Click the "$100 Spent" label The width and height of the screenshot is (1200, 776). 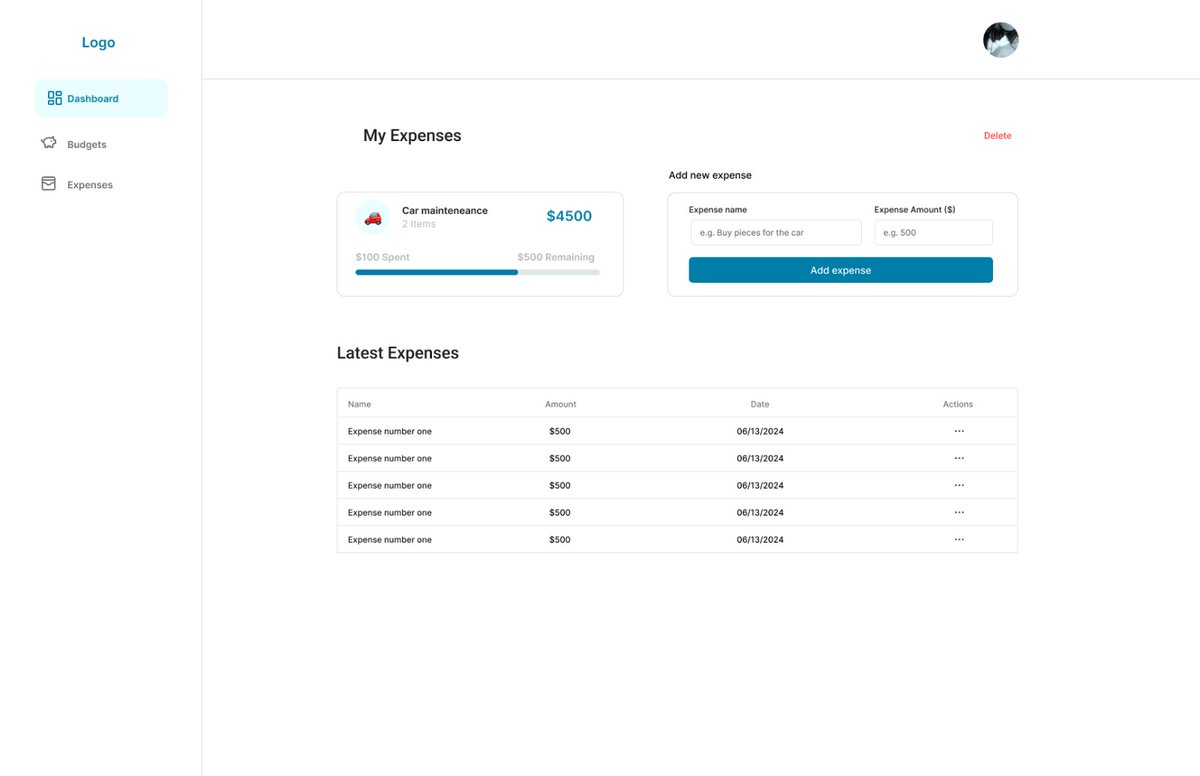coord(382,257)
